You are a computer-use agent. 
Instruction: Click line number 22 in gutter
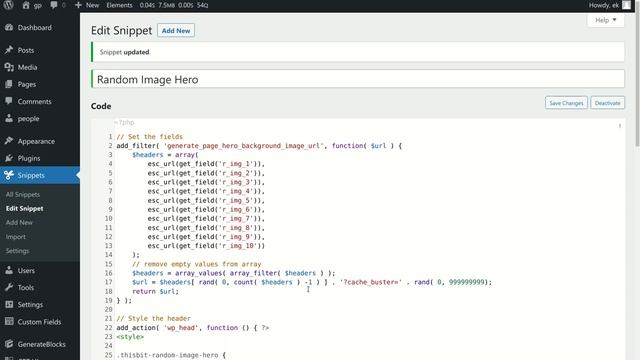(x=108, y=327)
